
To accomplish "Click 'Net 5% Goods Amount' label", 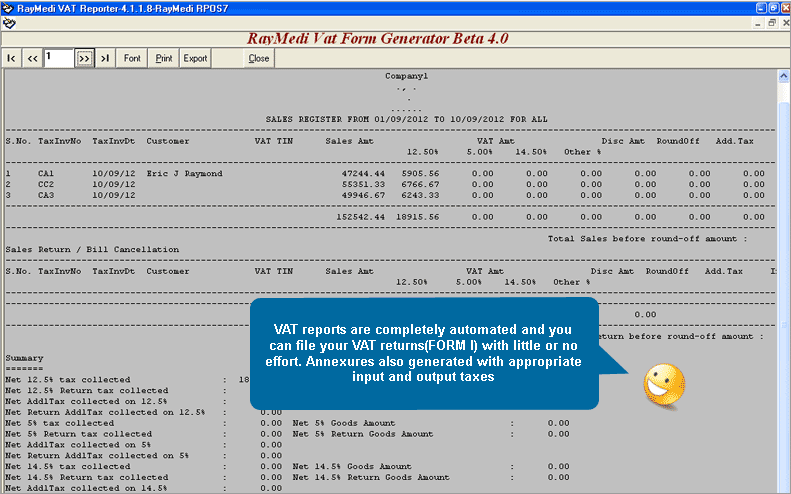I will point(344,423).
